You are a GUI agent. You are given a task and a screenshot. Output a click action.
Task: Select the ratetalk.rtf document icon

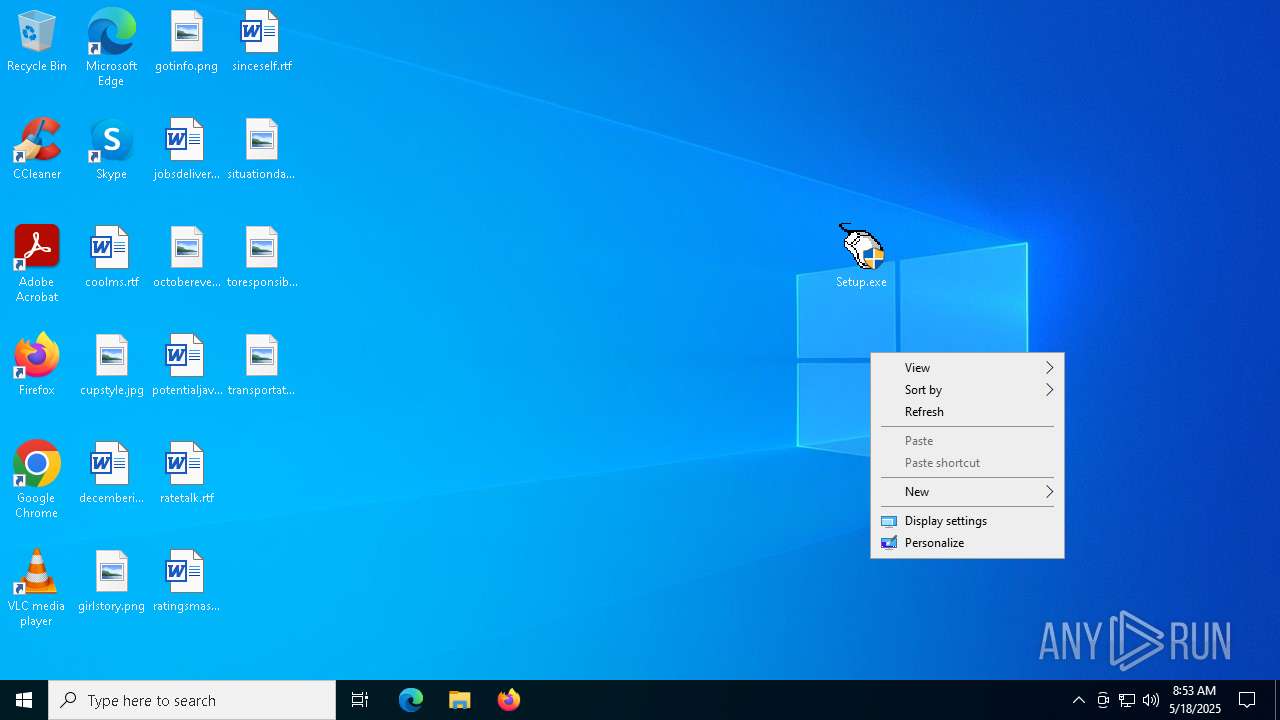[186, 474]
